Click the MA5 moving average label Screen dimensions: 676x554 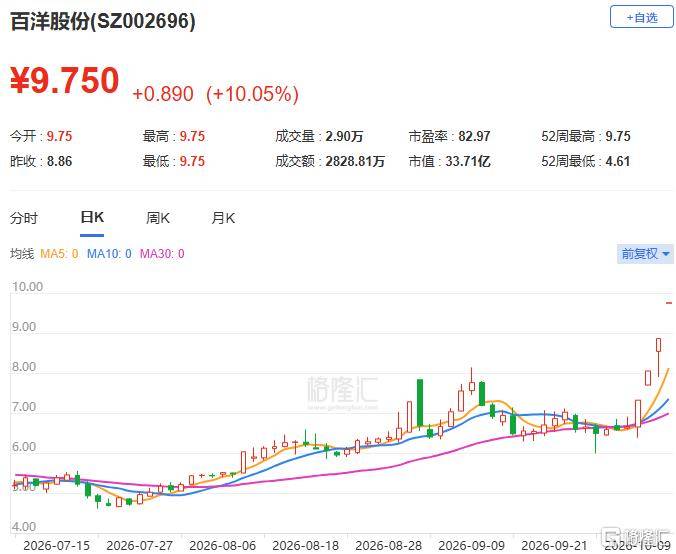pos(59,254)
